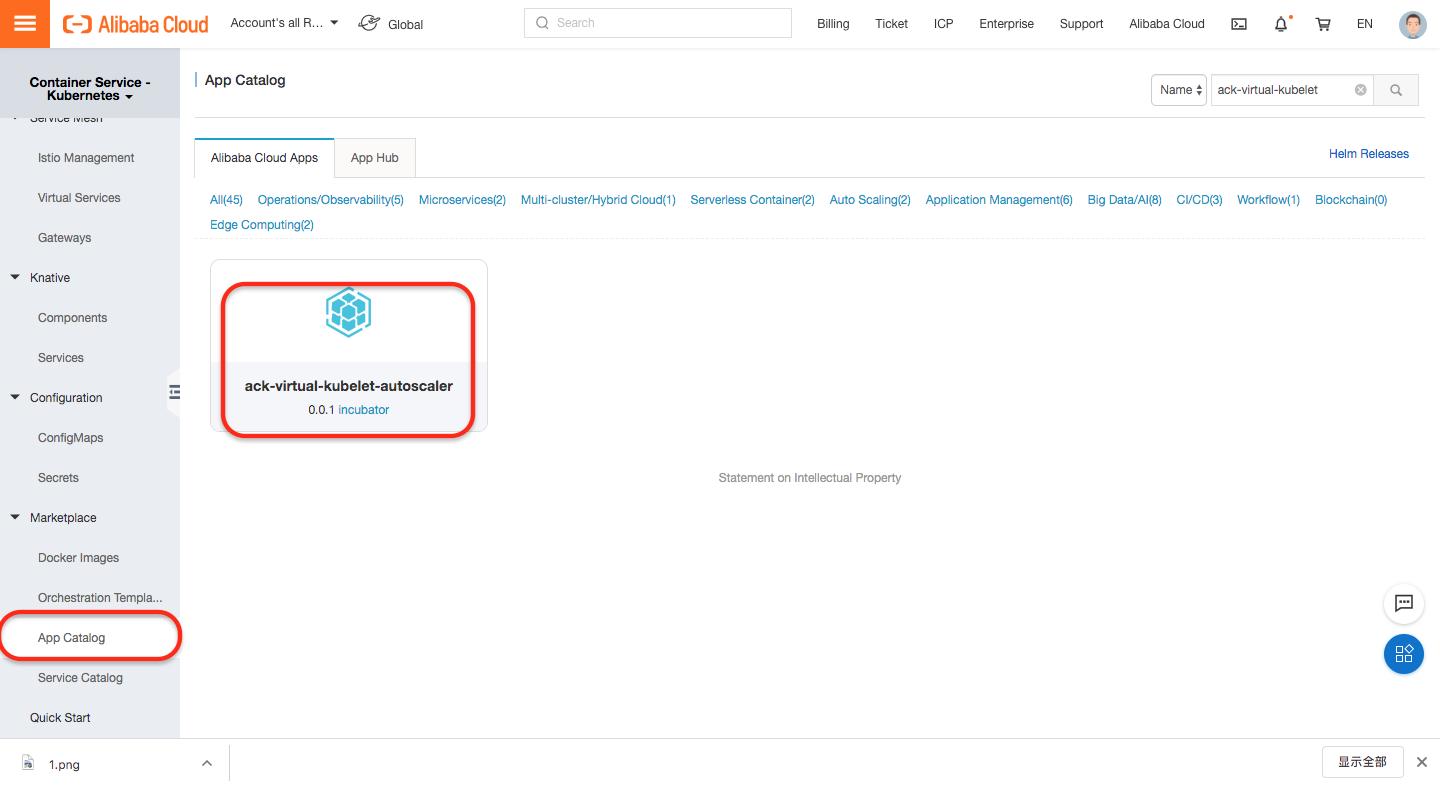Open the blue apps shortcut floating button
Screen dimensions: 1440x787
1404,654
